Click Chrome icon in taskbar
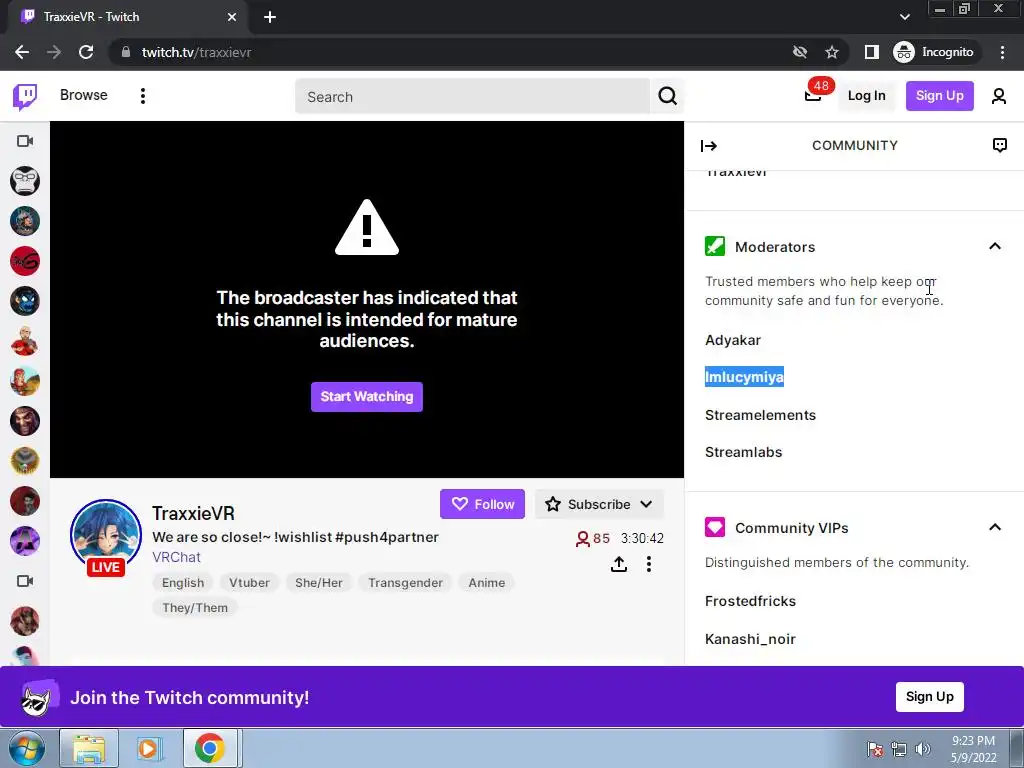1024x768 pixels. (x=209, y=748)
